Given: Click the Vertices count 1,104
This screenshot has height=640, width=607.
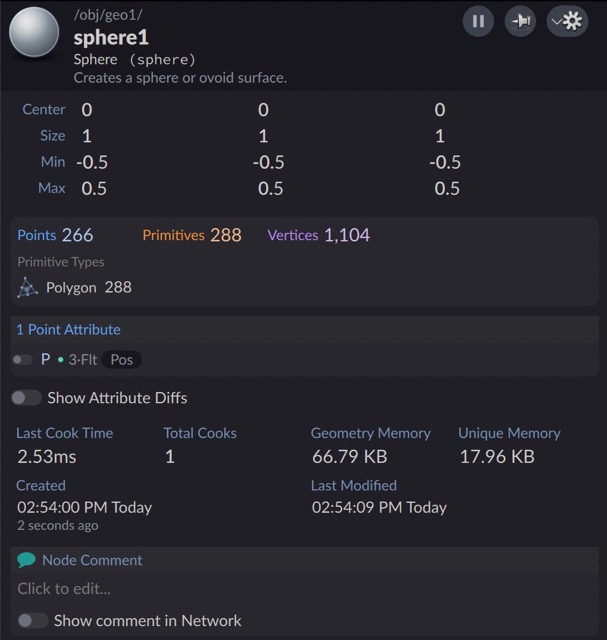Looking at the screenshot, I should pyautogui.click(x=347, y=235).
